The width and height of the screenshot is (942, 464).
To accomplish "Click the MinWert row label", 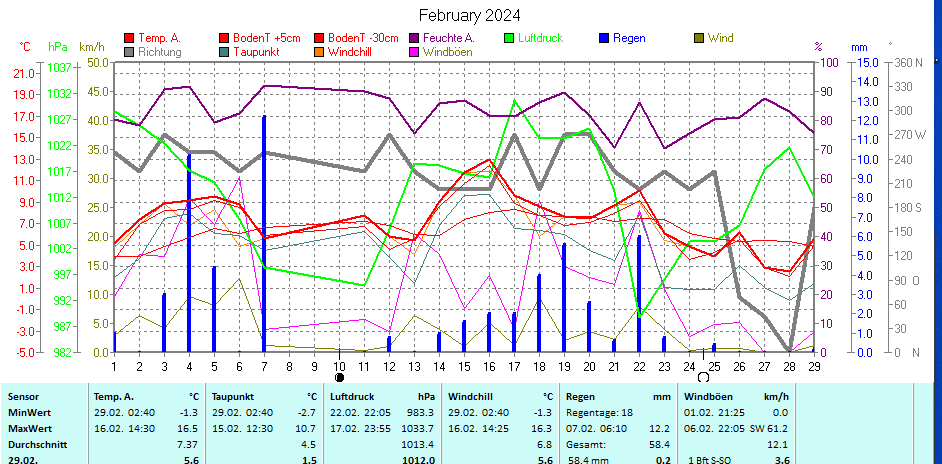I will click(25, 413).
